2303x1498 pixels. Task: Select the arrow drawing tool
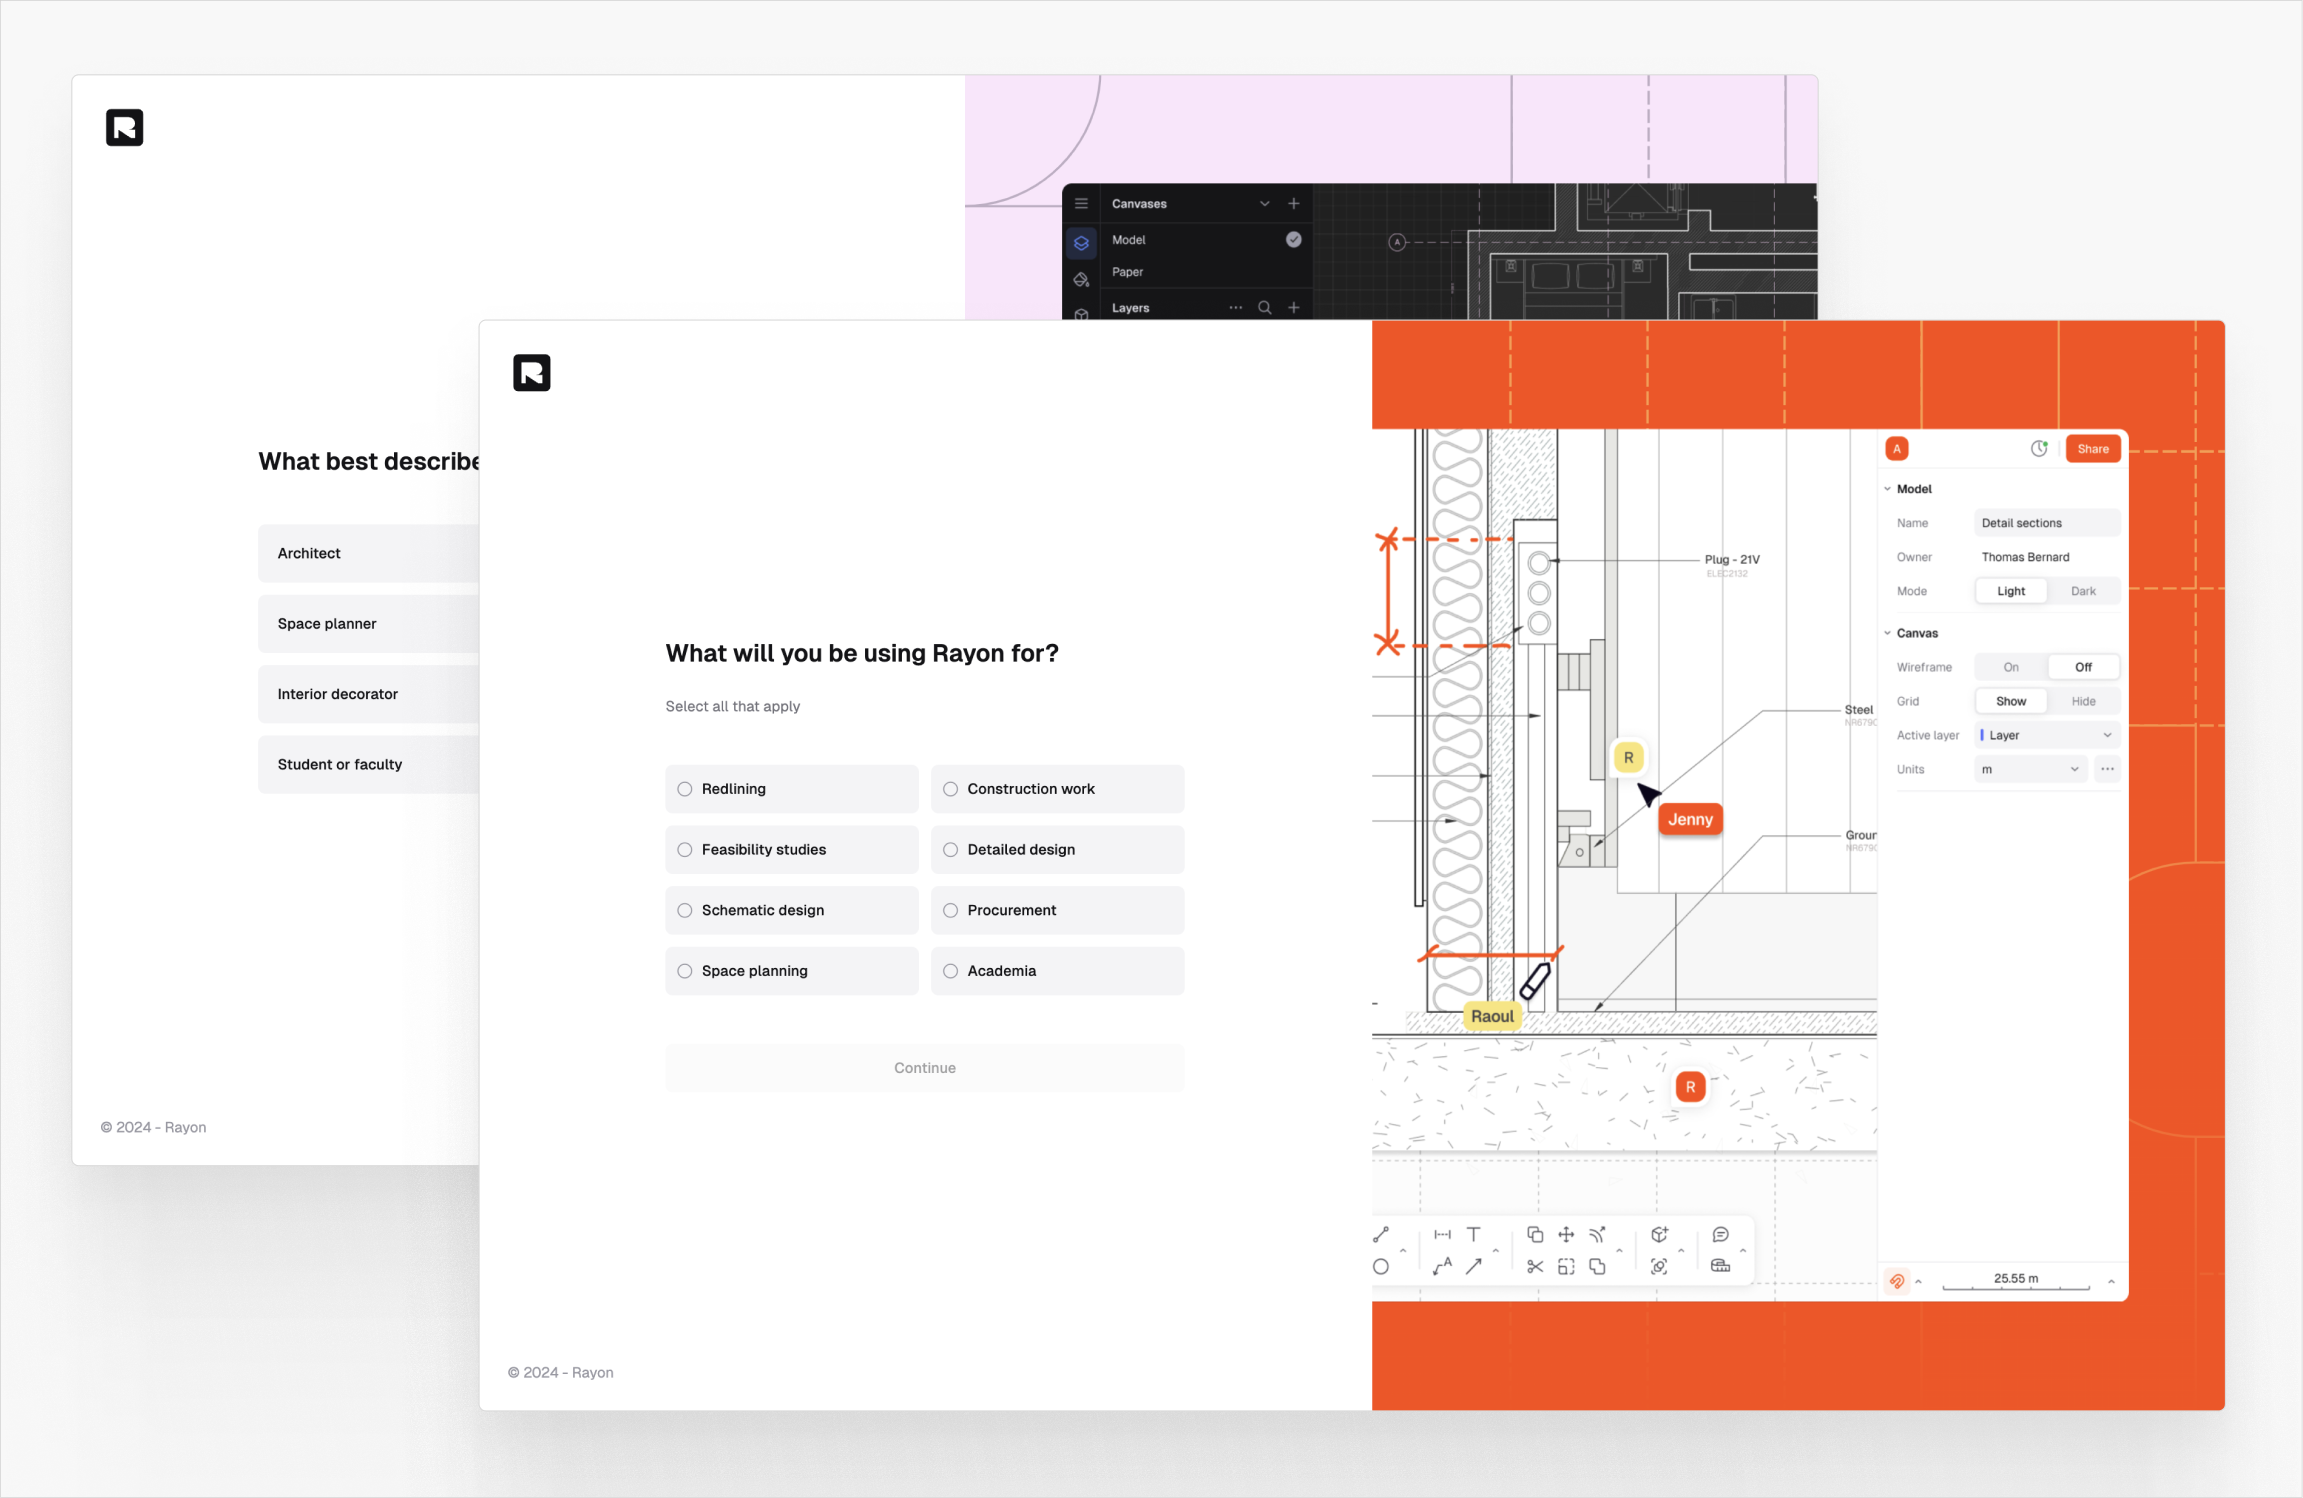click(1473, 1266)
